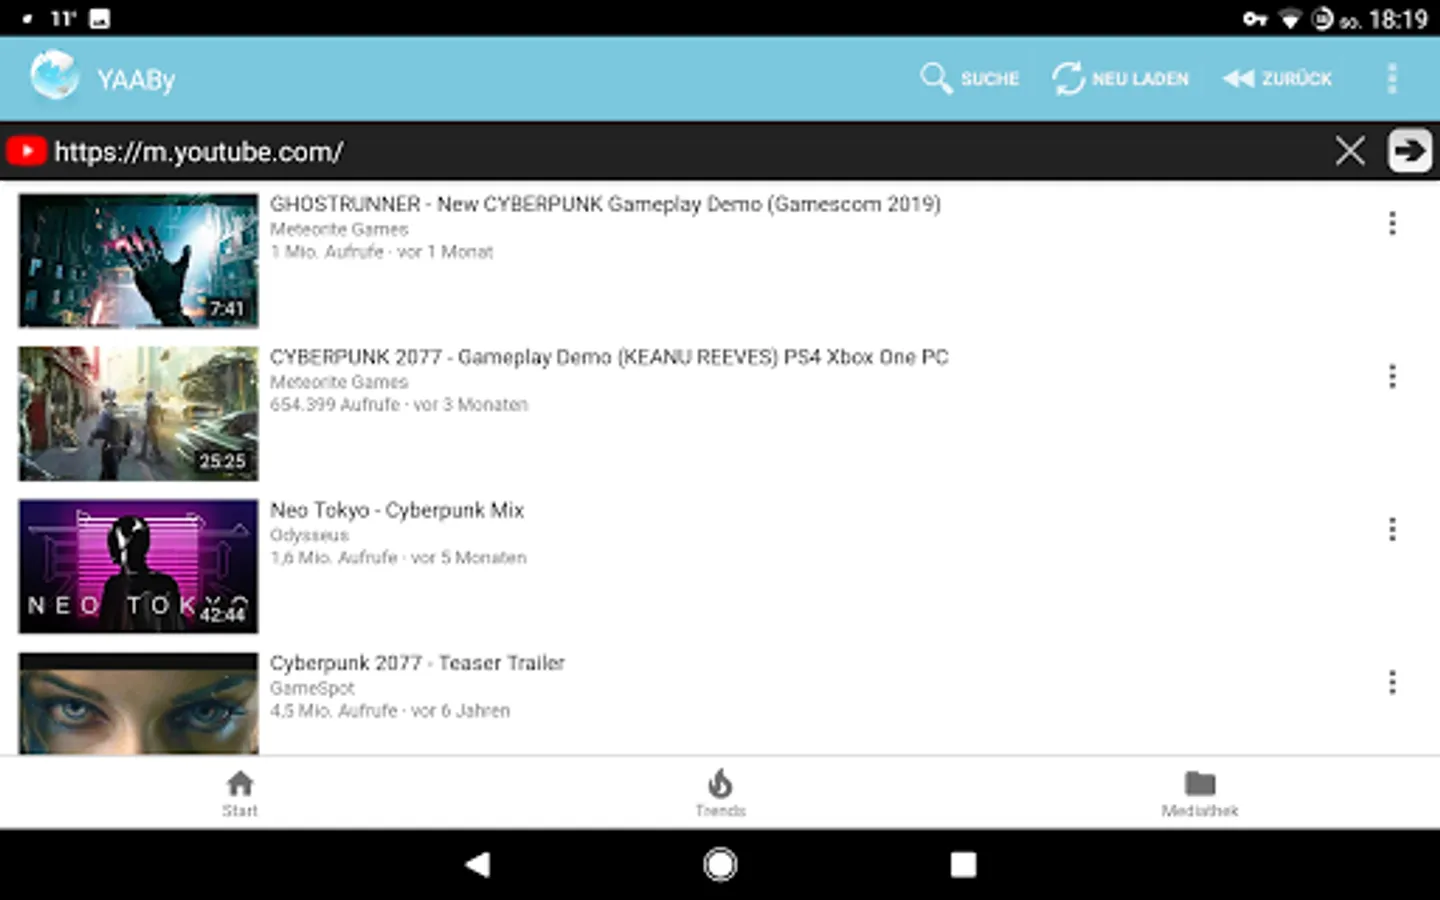Open the title 'Cyberpunk 2077 - Teaser Trailer'
Viewport: 1440px width, 900px height.
(x=417, y=663)
